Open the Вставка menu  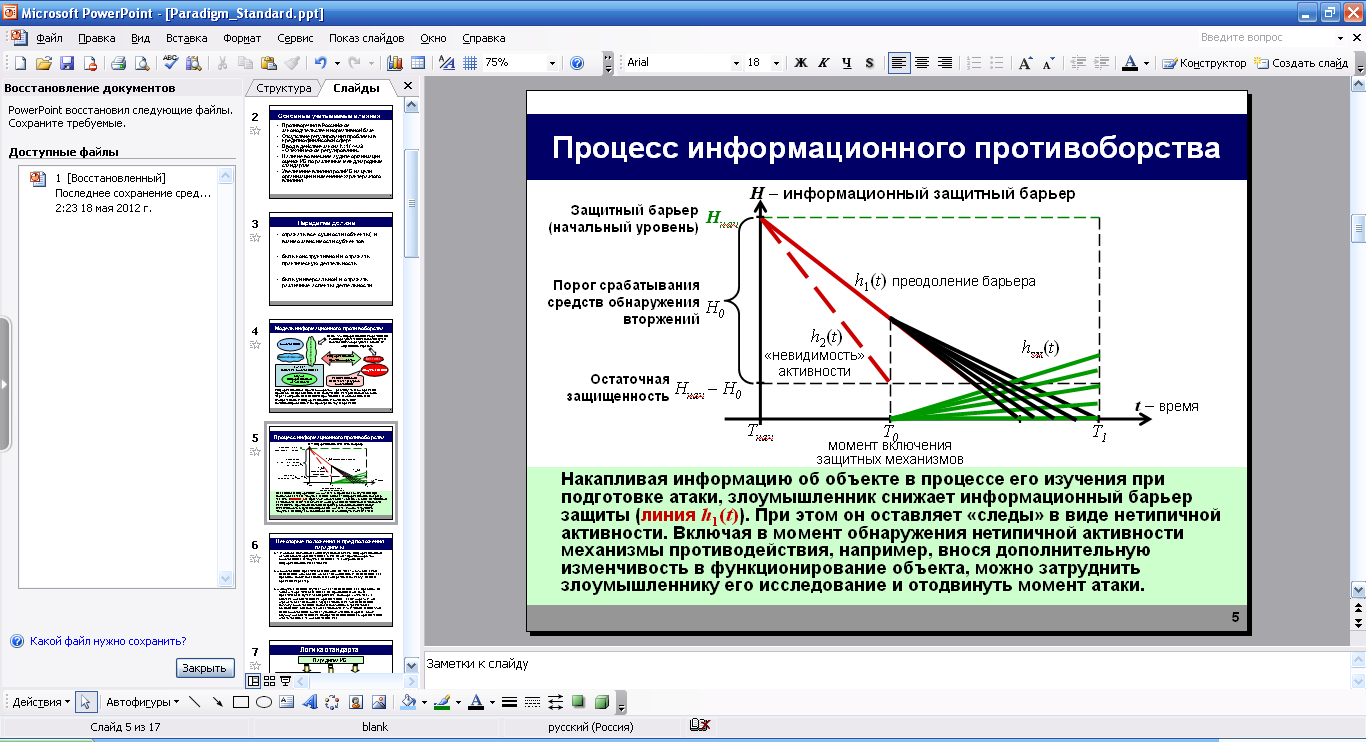point(186,38)
